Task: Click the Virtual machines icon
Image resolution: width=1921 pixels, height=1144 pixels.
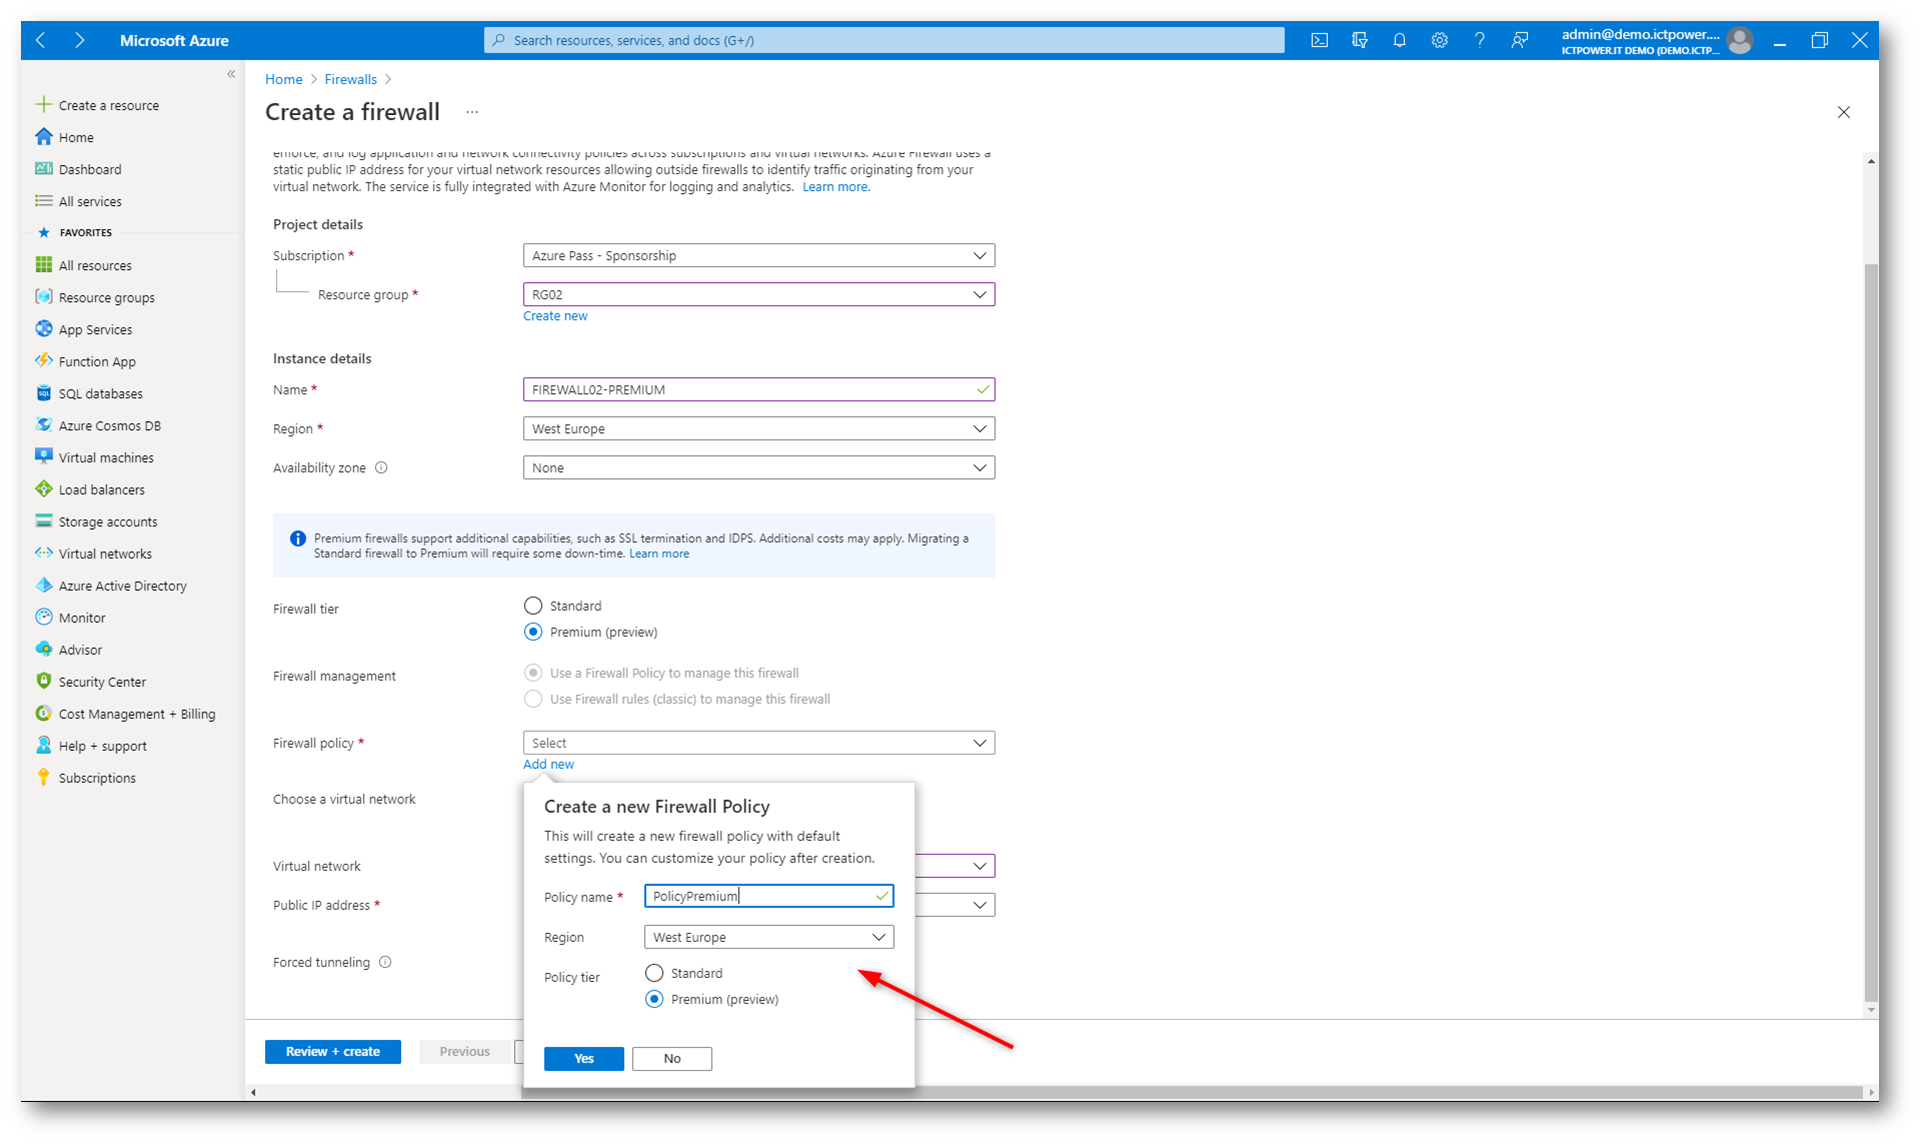Action: 43,457
